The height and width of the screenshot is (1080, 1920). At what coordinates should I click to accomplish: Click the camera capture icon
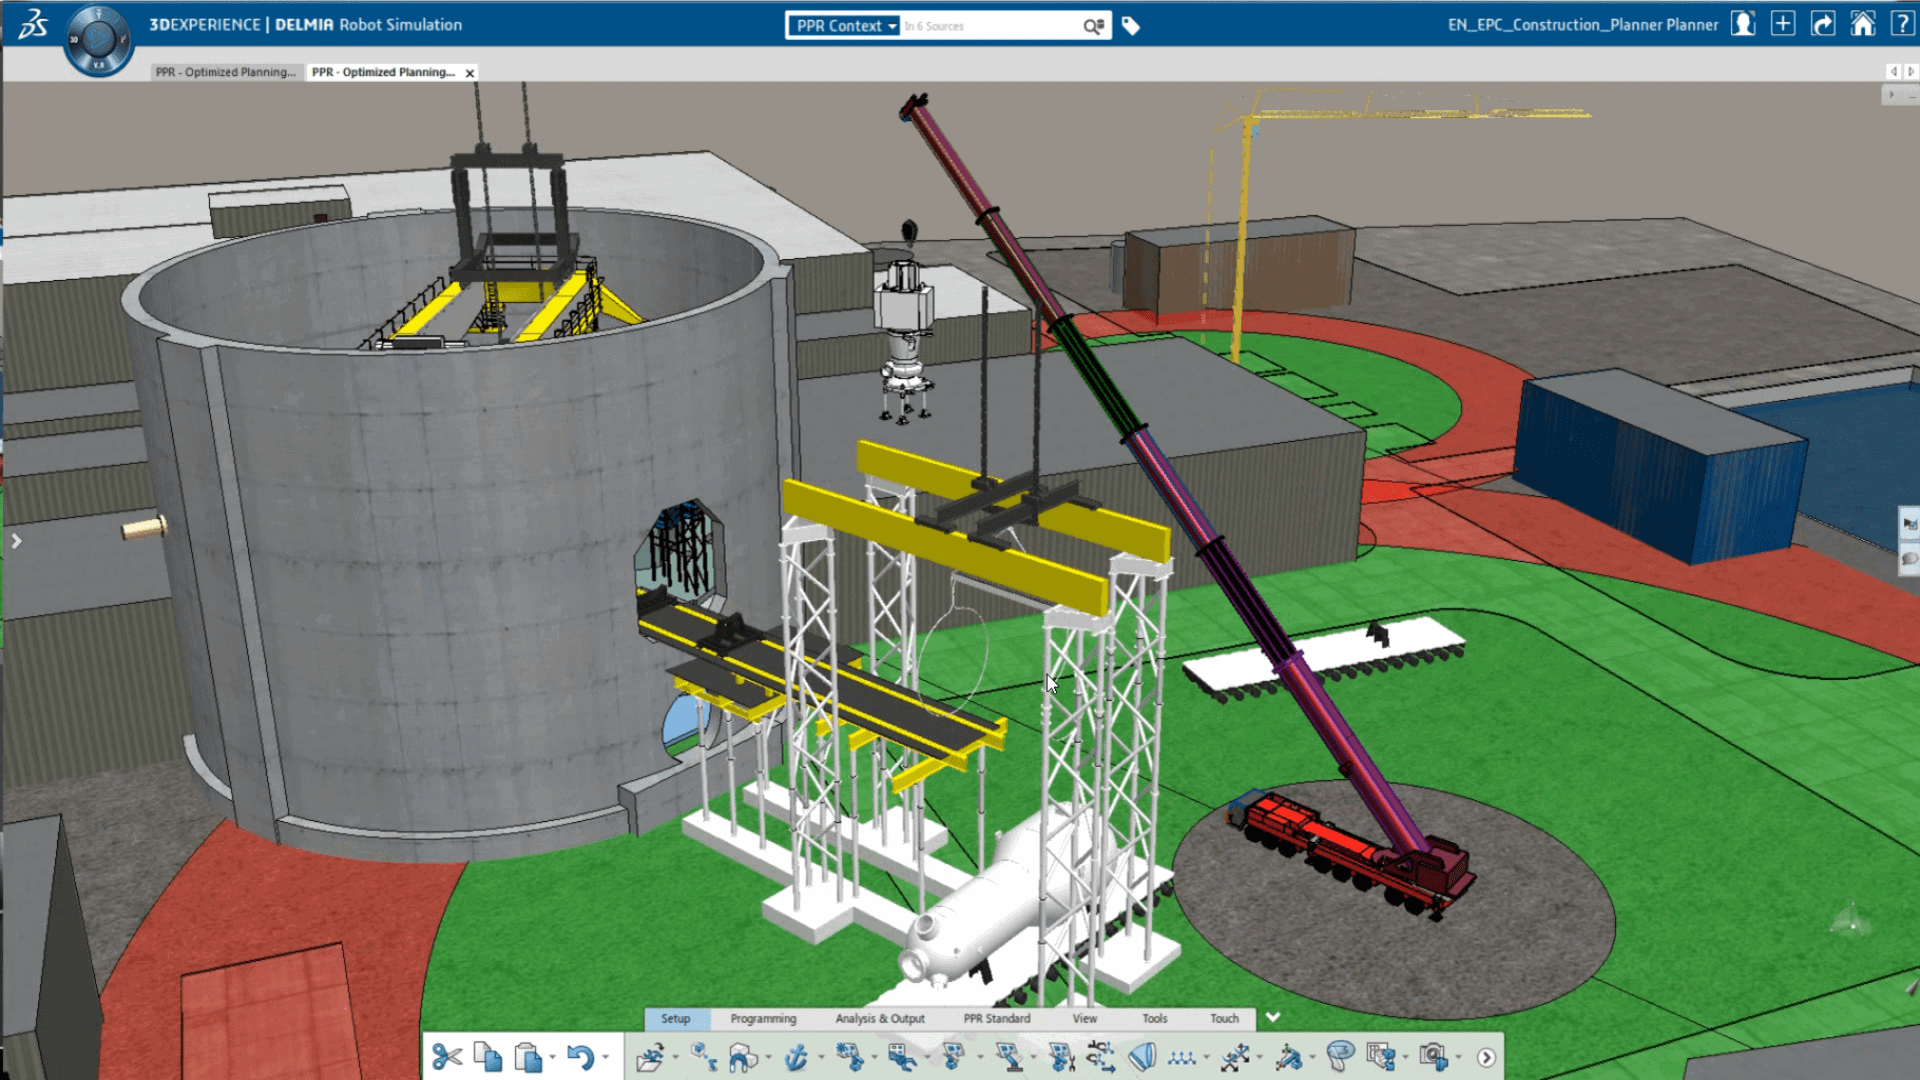click(1433, 1057)
